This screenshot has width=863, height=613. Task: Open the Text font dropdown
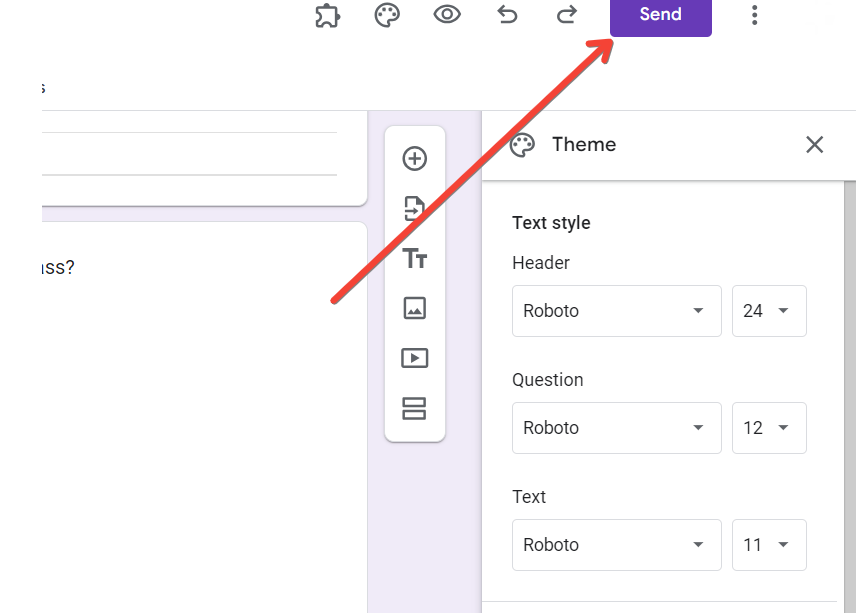(616, 545)
